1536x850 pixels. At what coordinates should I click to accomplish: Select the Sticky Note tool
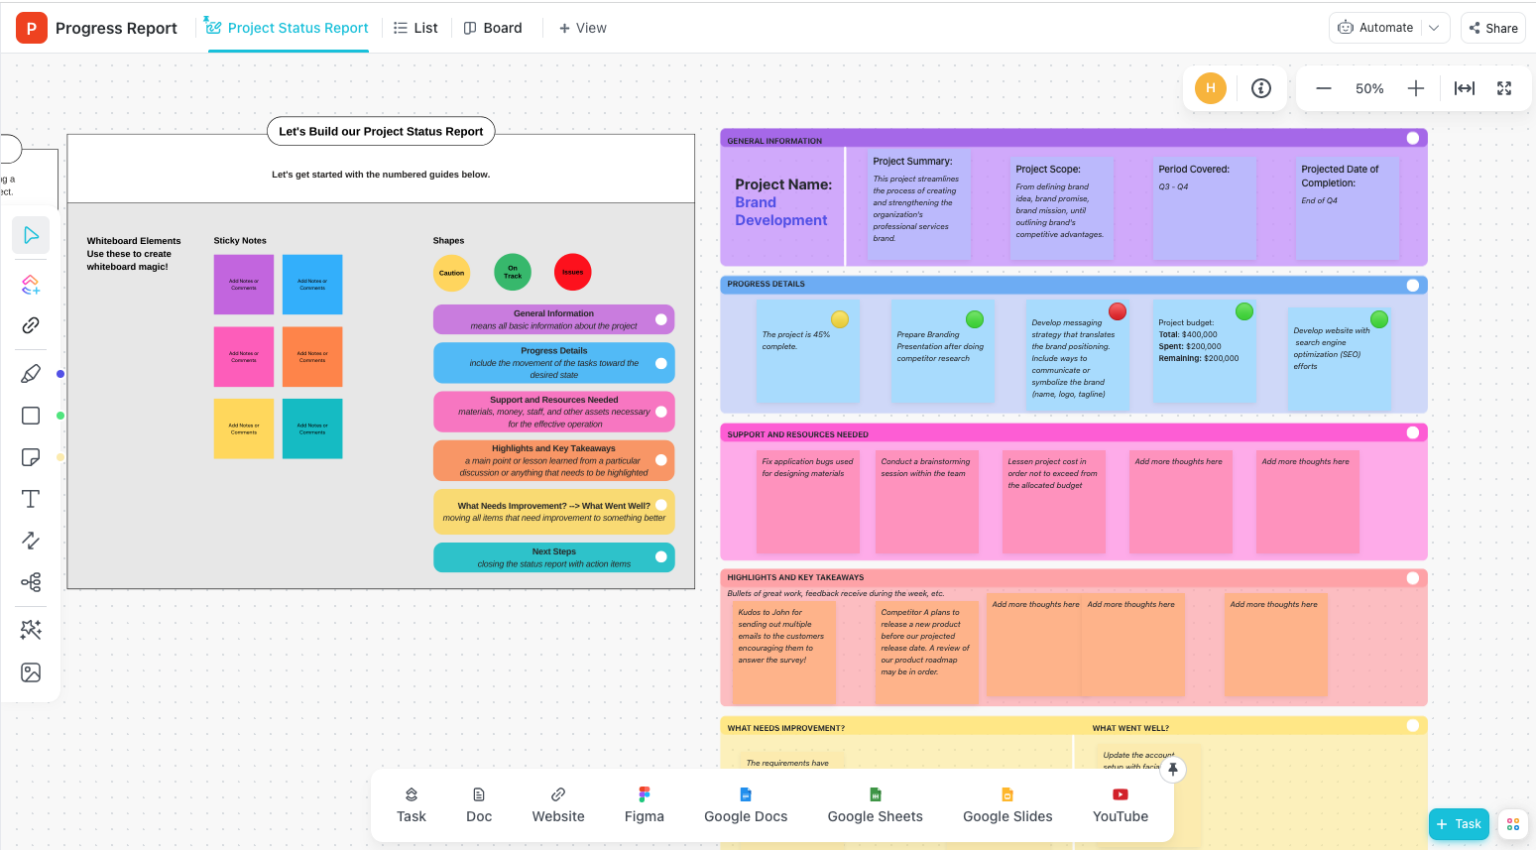(x=30, y=456)
